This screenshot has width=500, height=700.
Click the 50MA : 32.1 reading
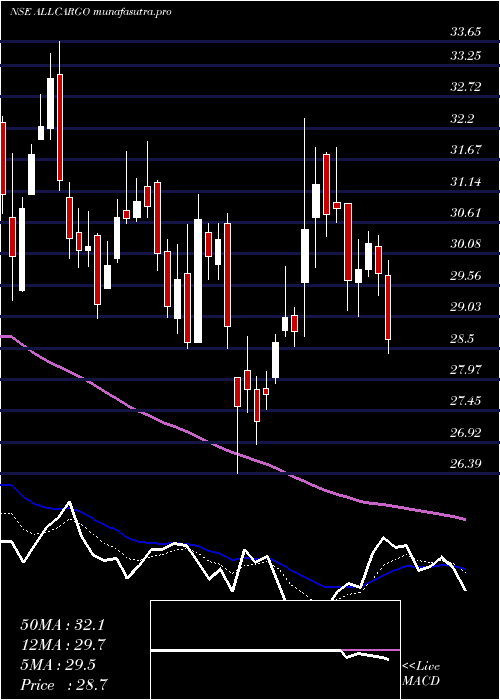tap(62, 625)
